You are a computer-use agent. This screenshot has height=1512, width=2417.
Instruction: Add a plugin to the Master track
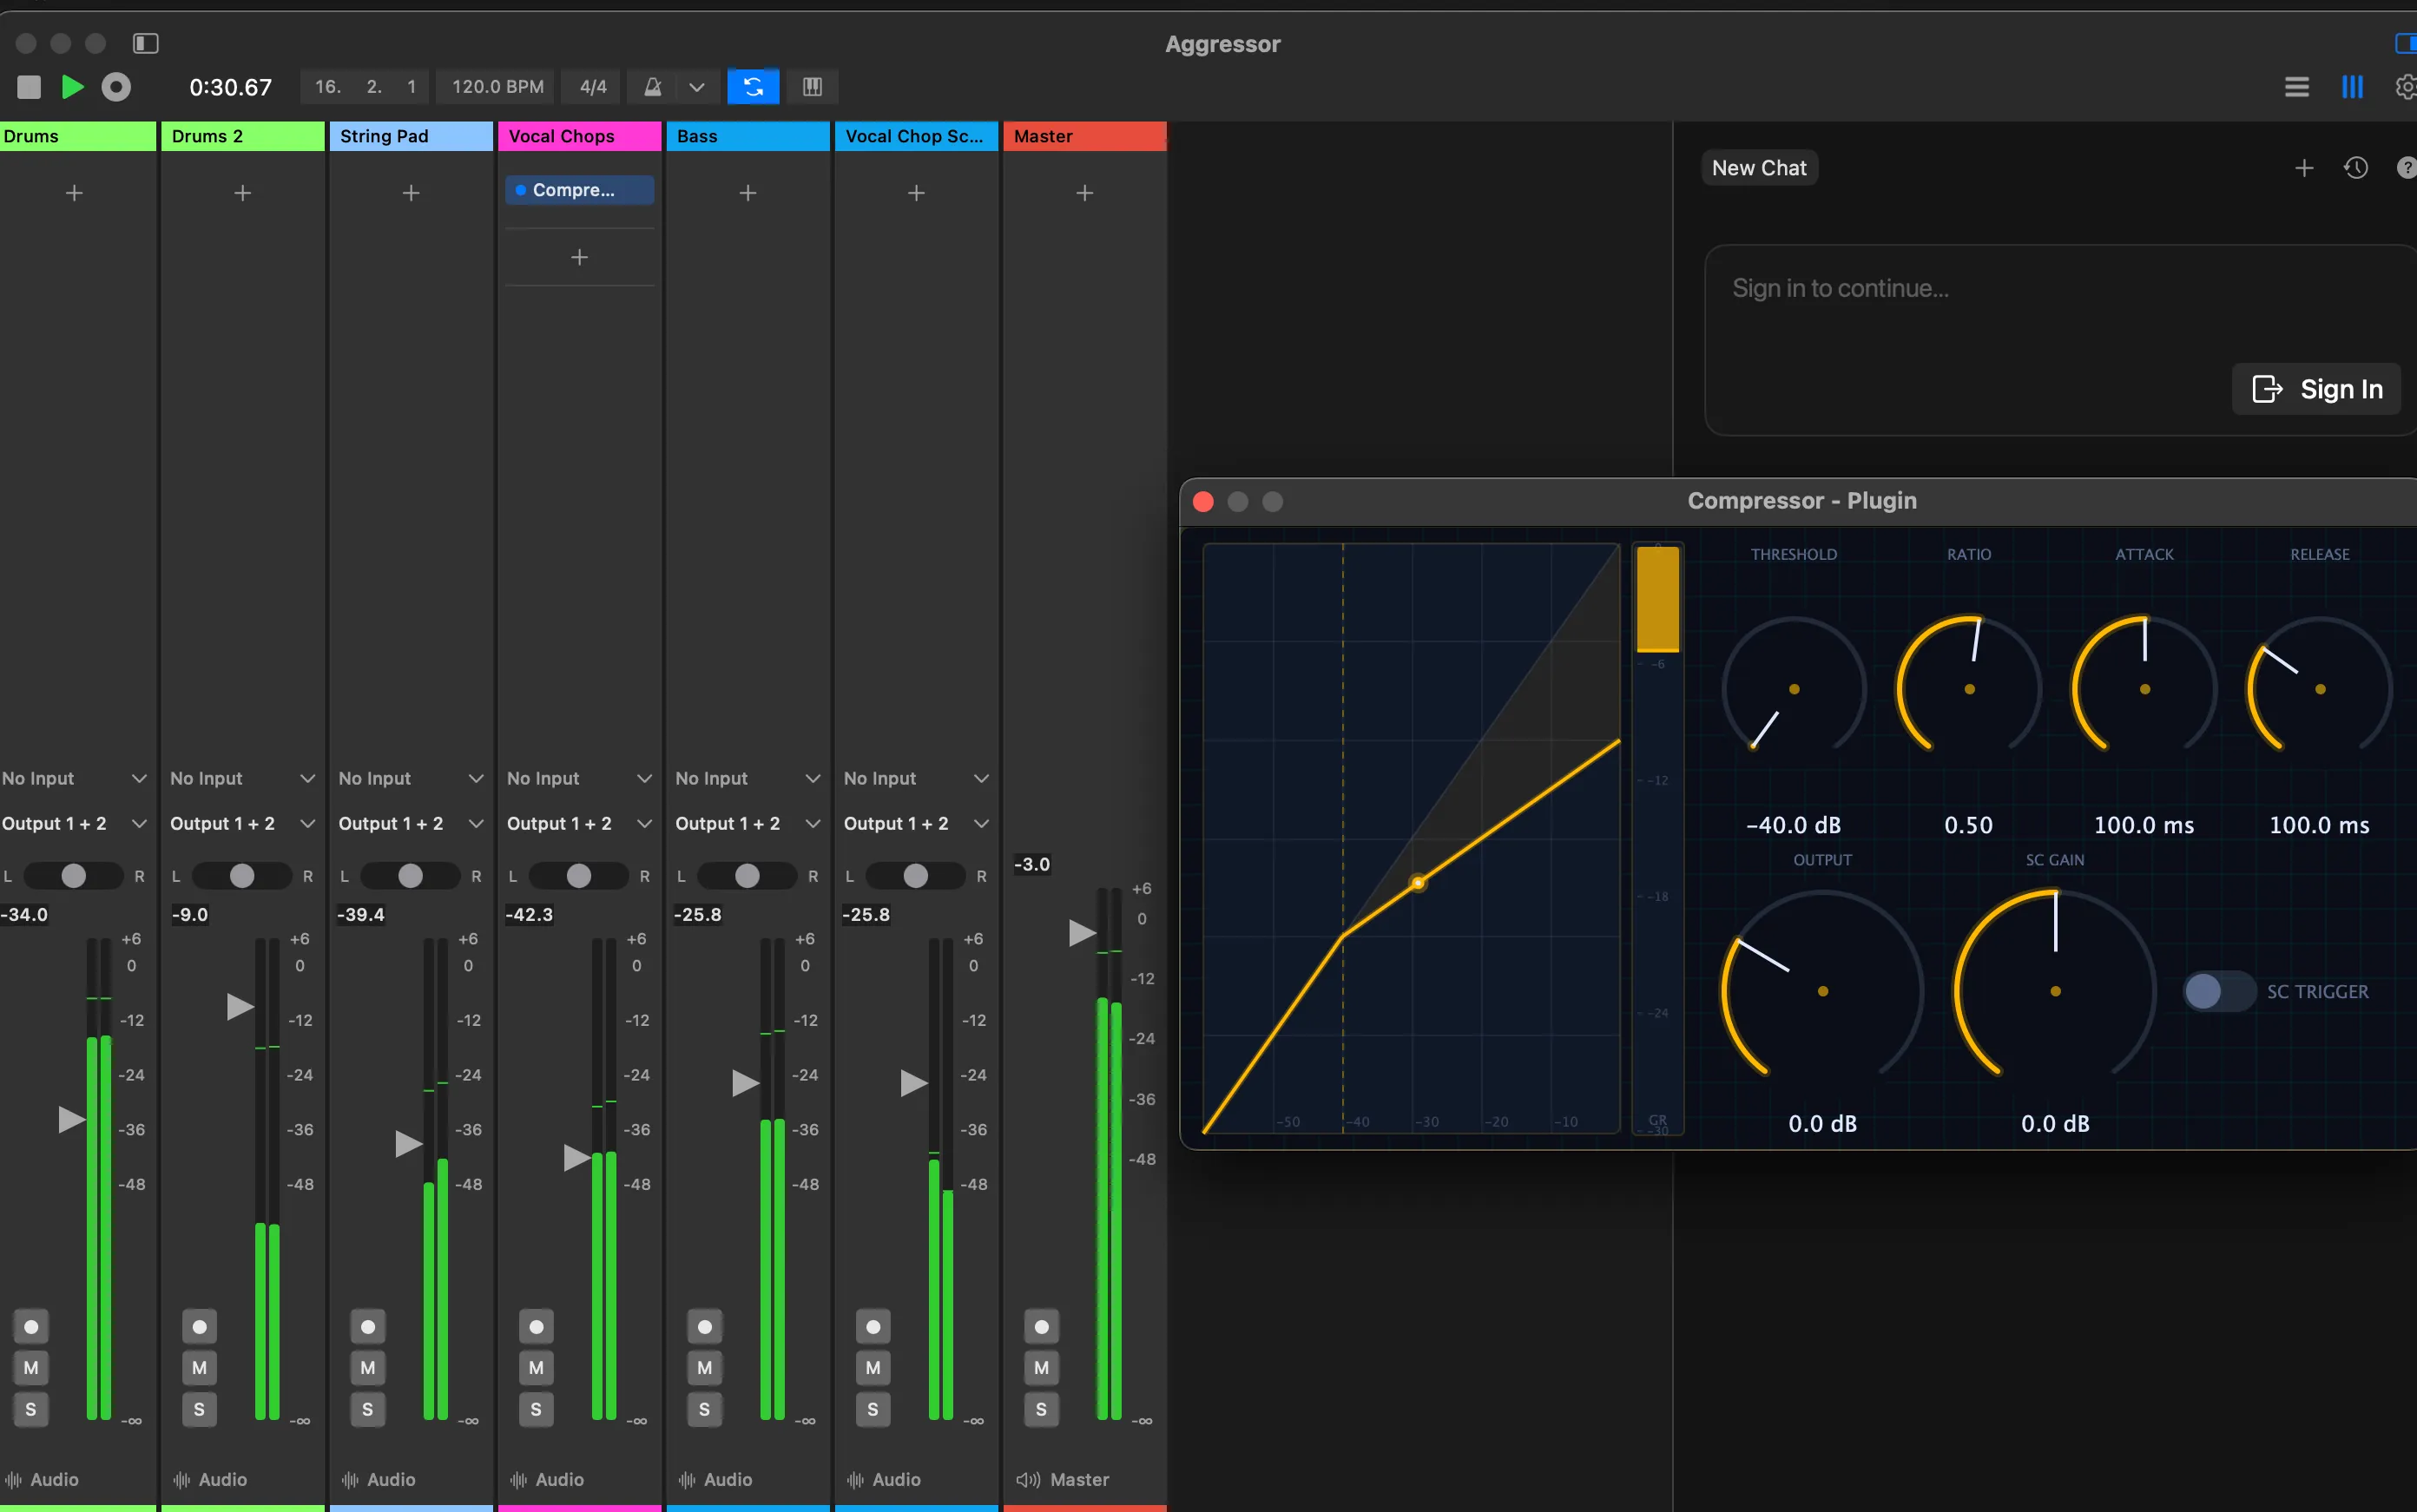pos(1084,192)
